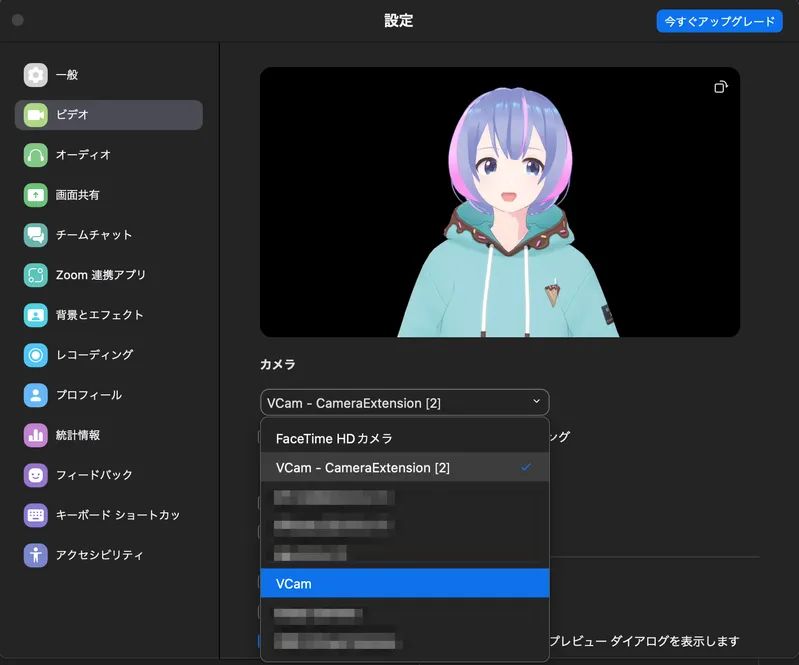Image resolution: width=799 pixels, height=665 pixels.
Task: Choose FaceTime HDカメラ from camera list
Action: point(405,438)
